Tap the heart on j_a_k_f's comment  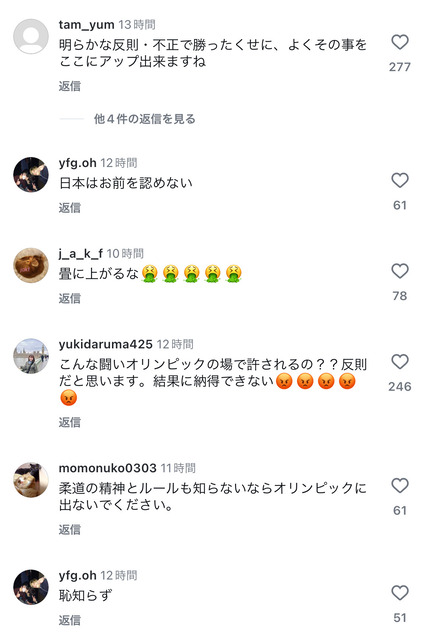400,271
